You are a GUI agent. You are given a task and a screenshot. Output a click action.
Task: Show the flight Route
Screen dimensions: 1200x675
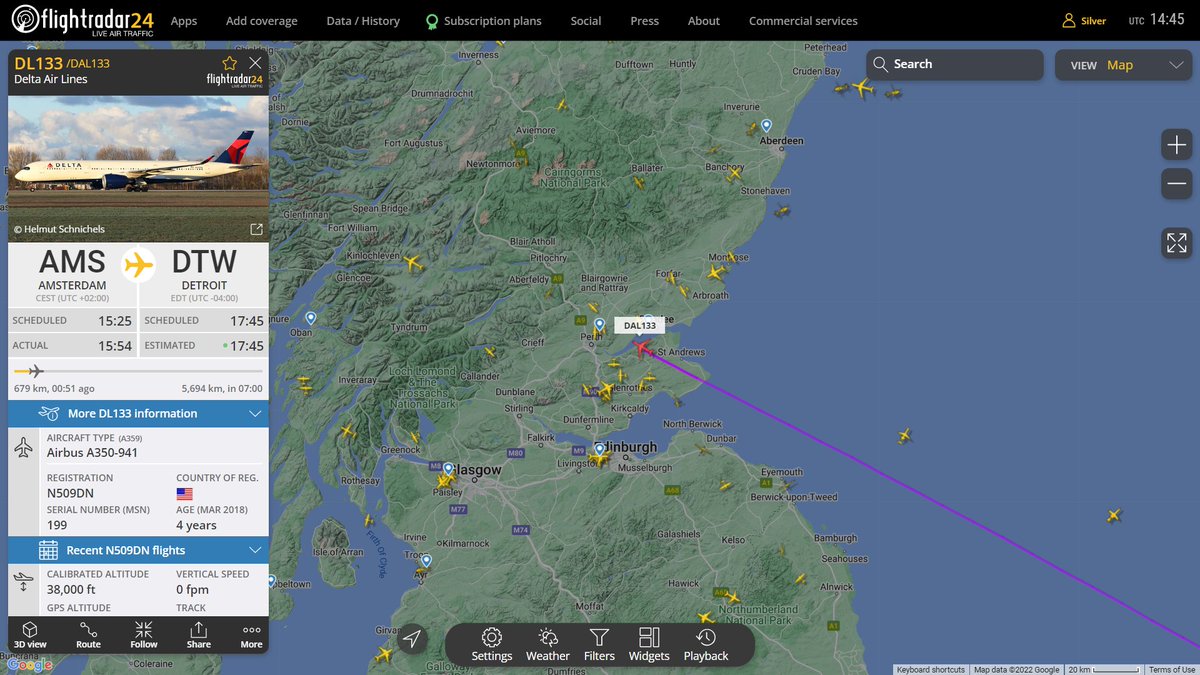coord(88,635)
